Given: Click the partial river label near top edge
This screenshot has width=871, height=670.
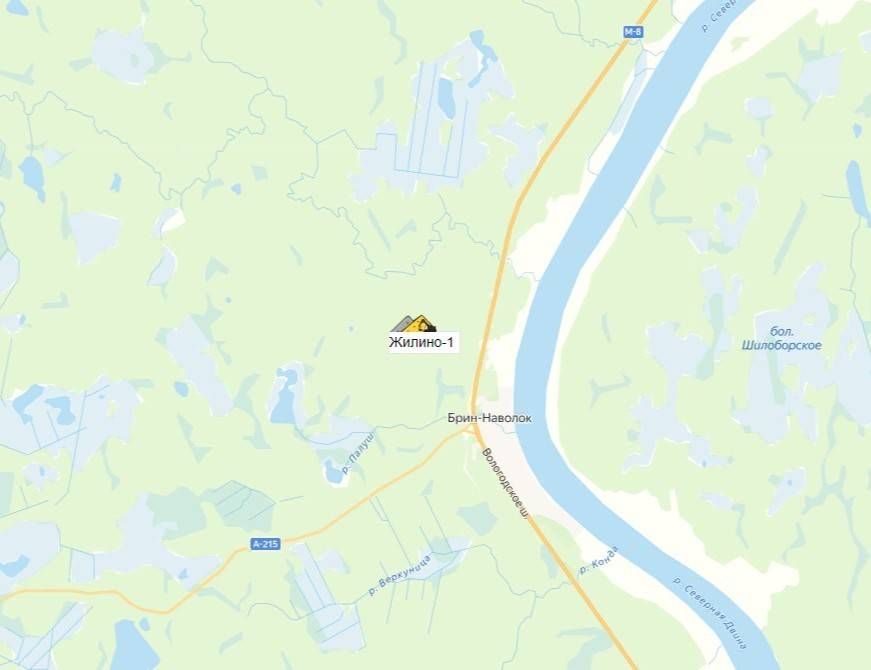Looking at the screenshot, I should (x=718, y=15).
